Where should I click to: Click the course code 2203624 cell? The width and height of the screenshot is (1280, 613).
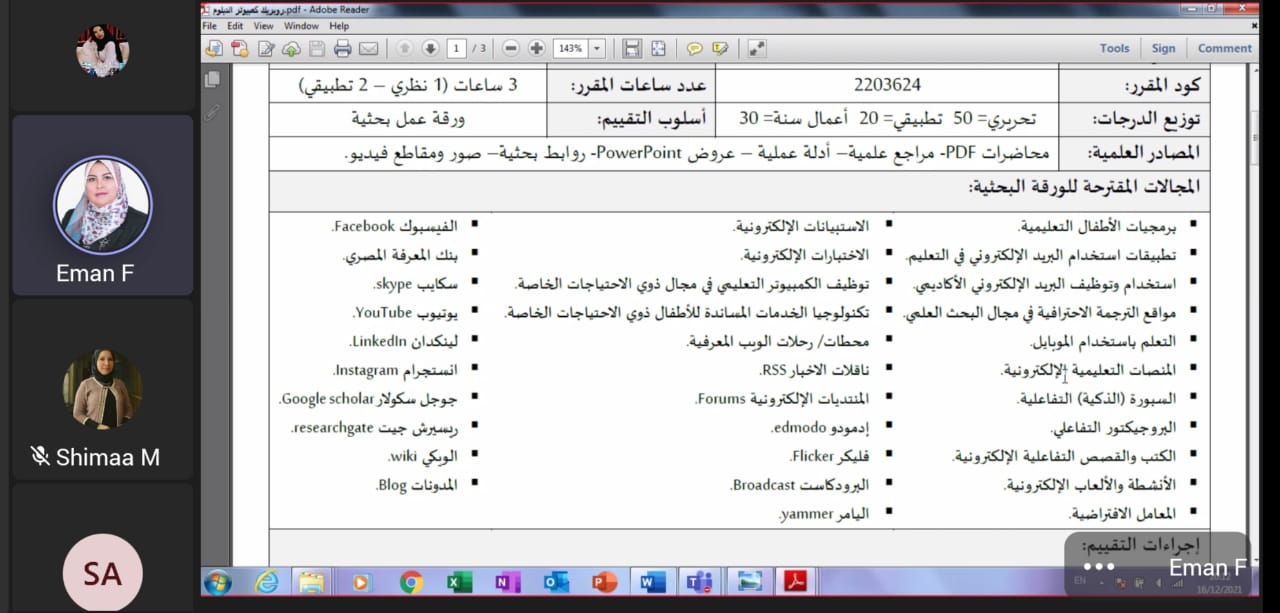[x=887, y=85]
